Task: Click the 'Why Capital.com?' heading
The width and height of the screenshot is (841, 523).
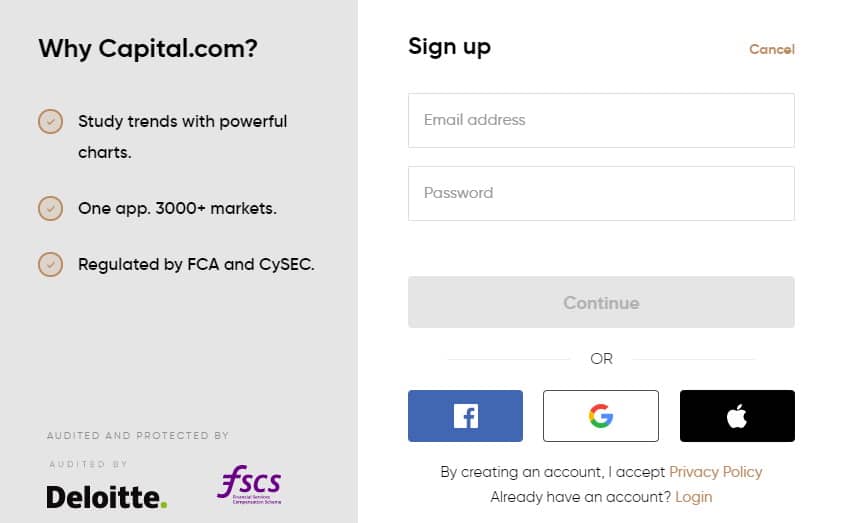Action: 148,49
